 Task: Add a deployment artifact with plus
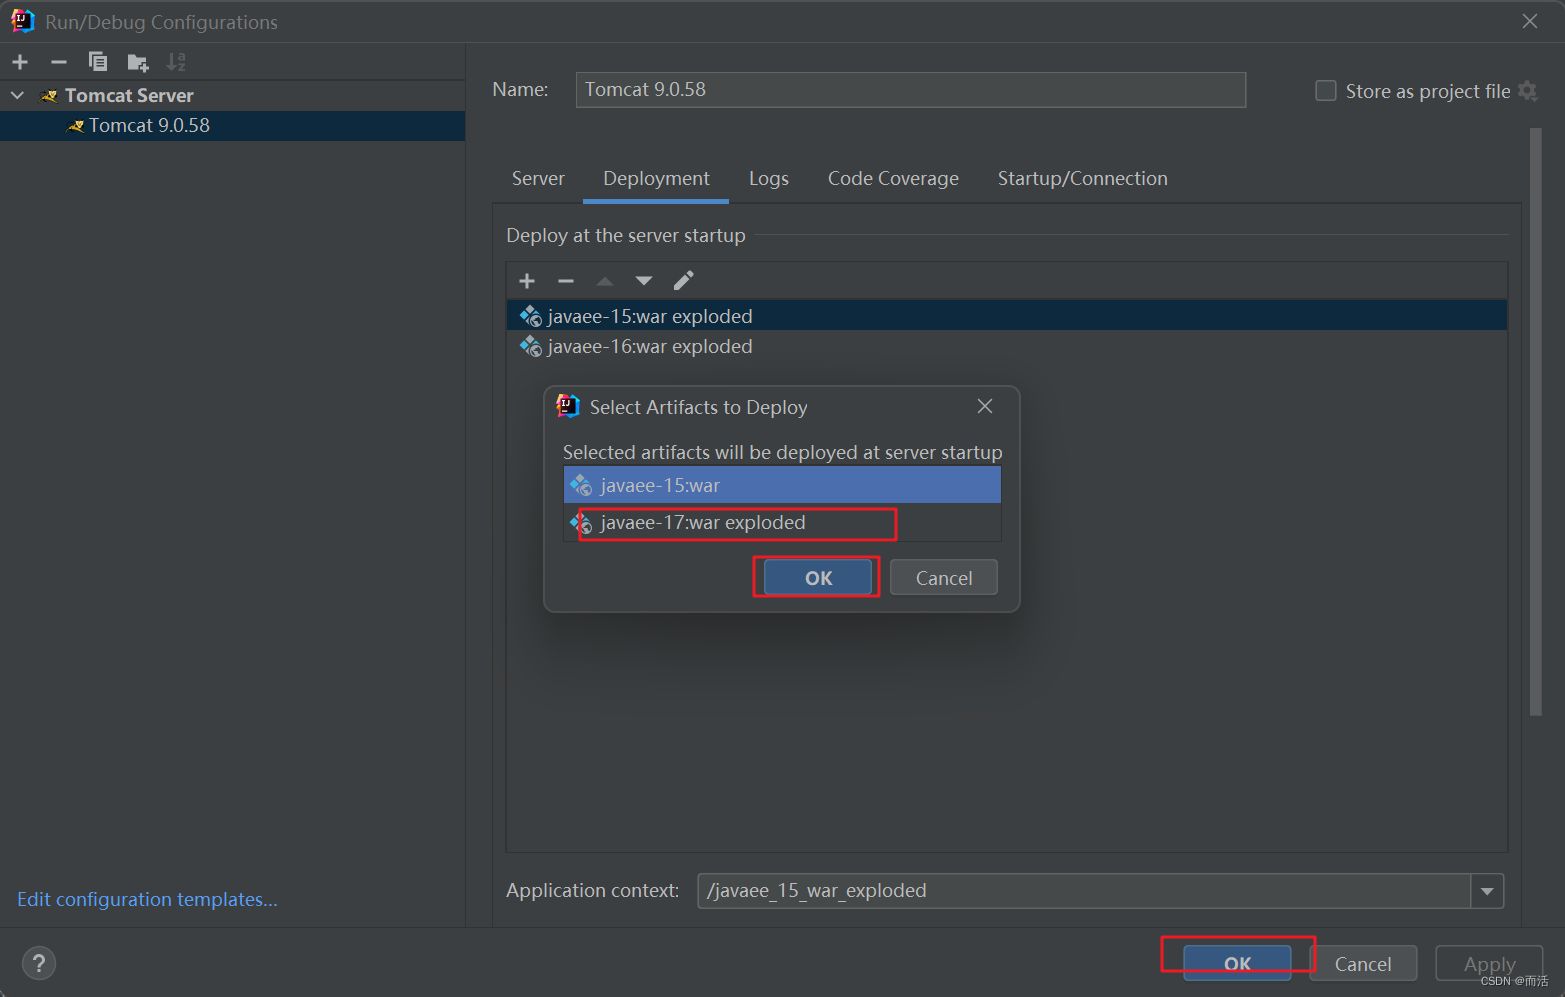tap(527, 281)
